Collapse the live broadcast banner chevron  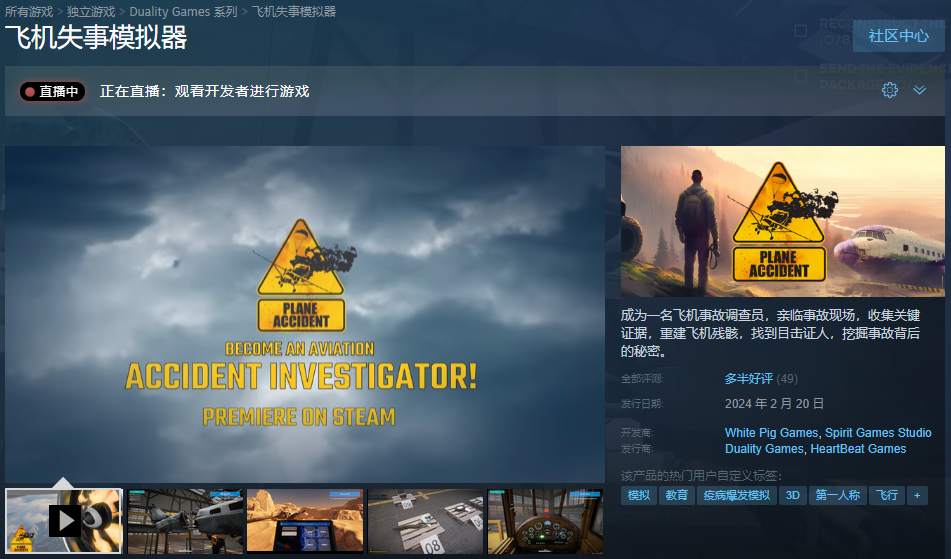tap(919, 90)
